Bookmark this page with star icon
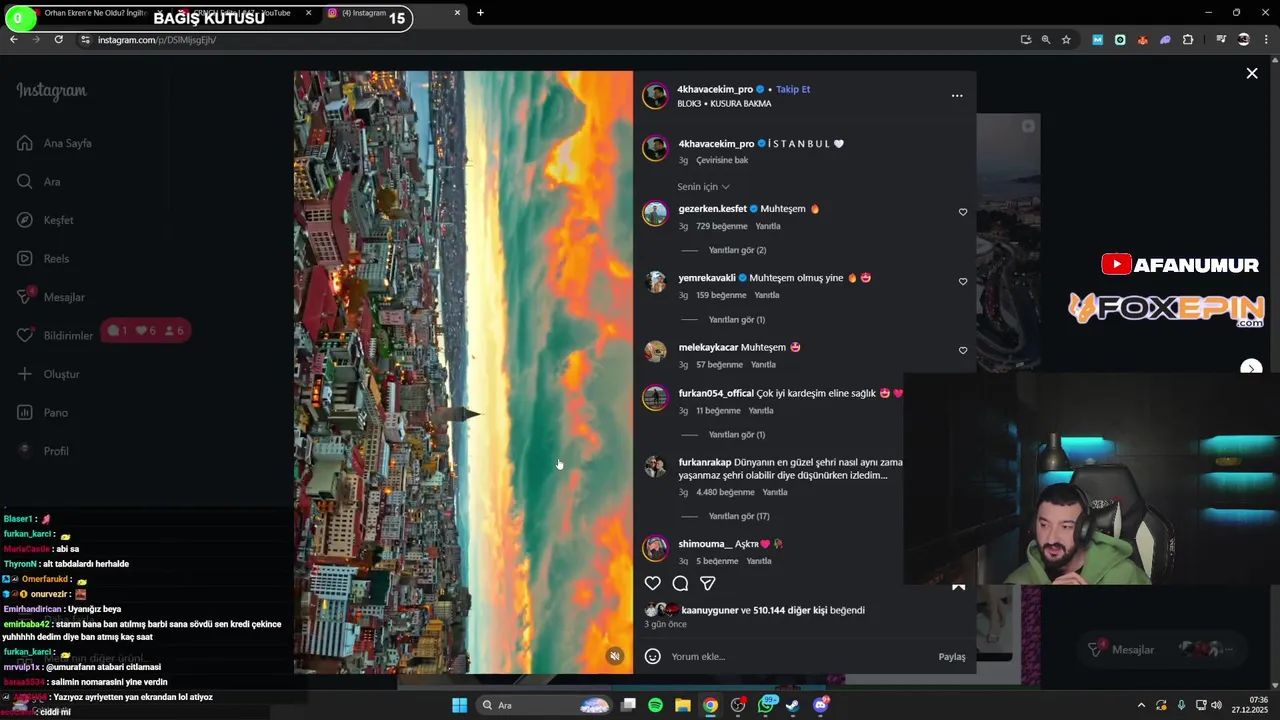The height and width of the screenshot is (720, 1280). tap(1066, 40)
